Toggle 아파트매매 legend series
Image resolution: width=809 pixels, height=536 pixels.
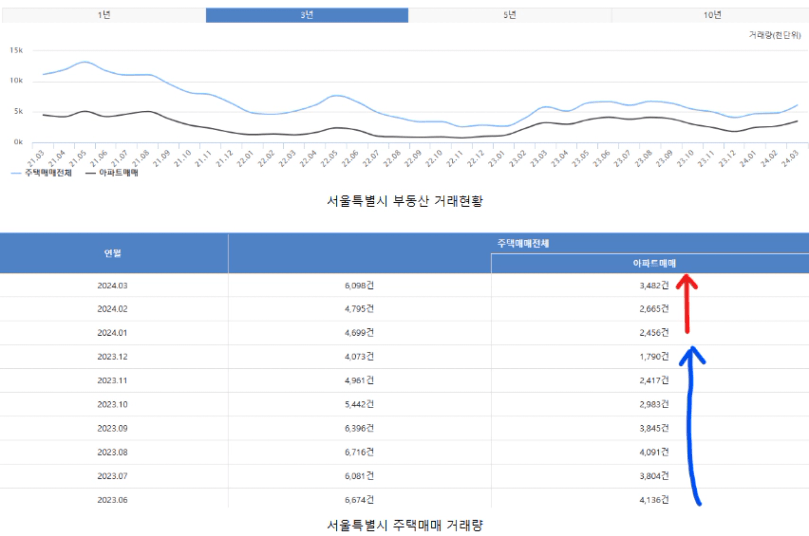click(112, 173)
